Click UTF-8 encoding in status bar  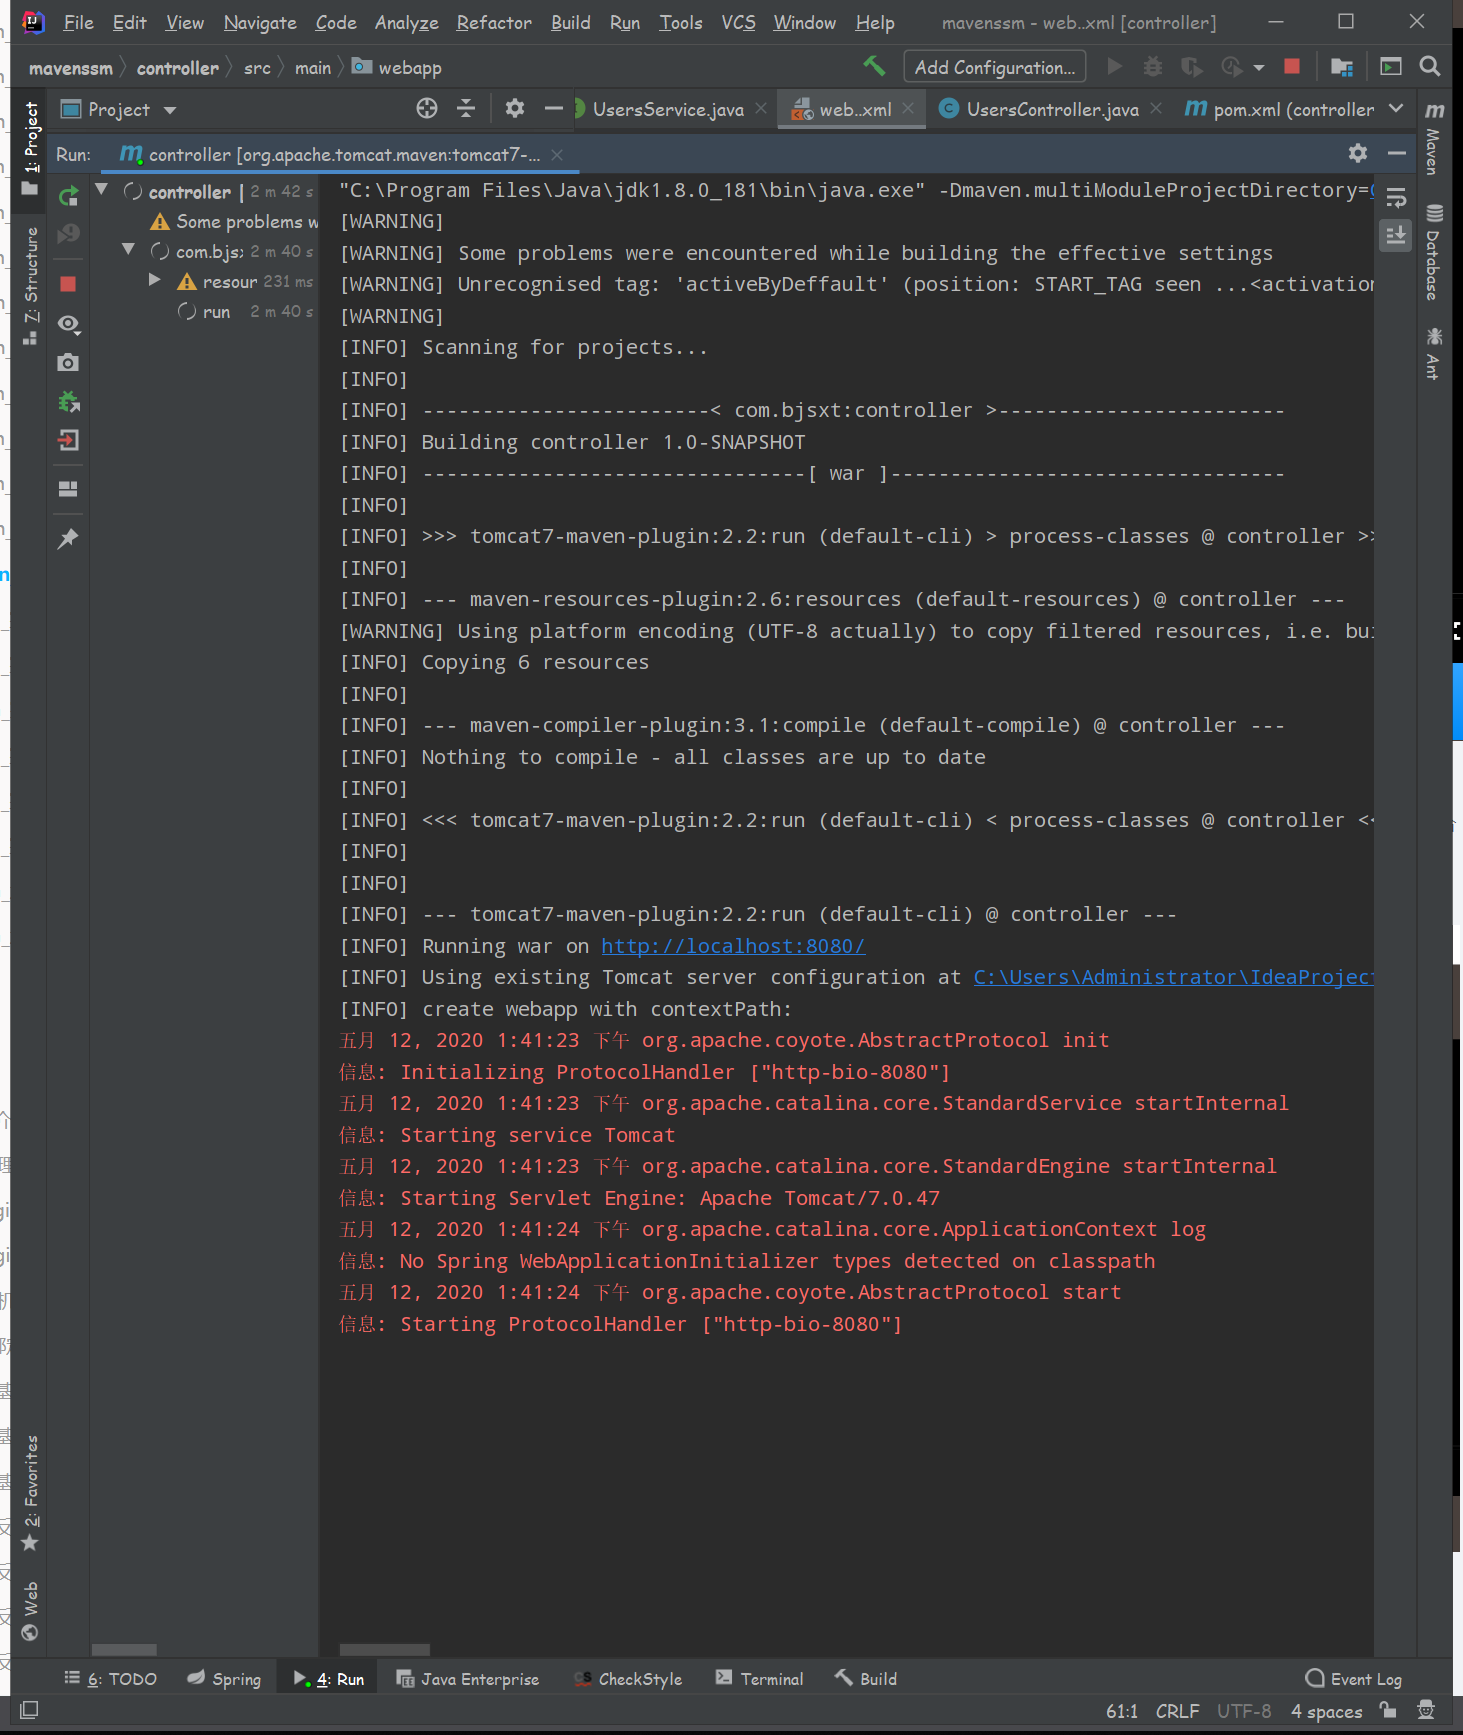(x=1244, y=1711)
